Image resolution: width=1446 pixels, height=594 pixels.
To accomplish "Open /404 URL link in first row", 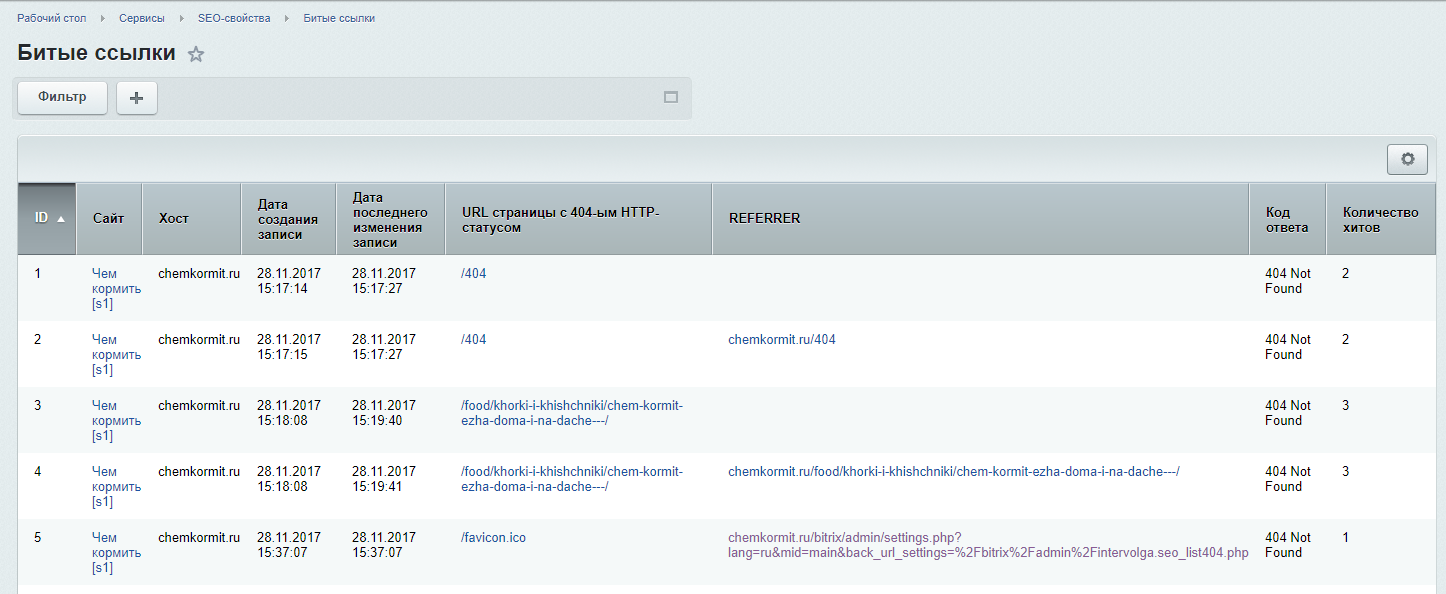I will pos(473,274).
